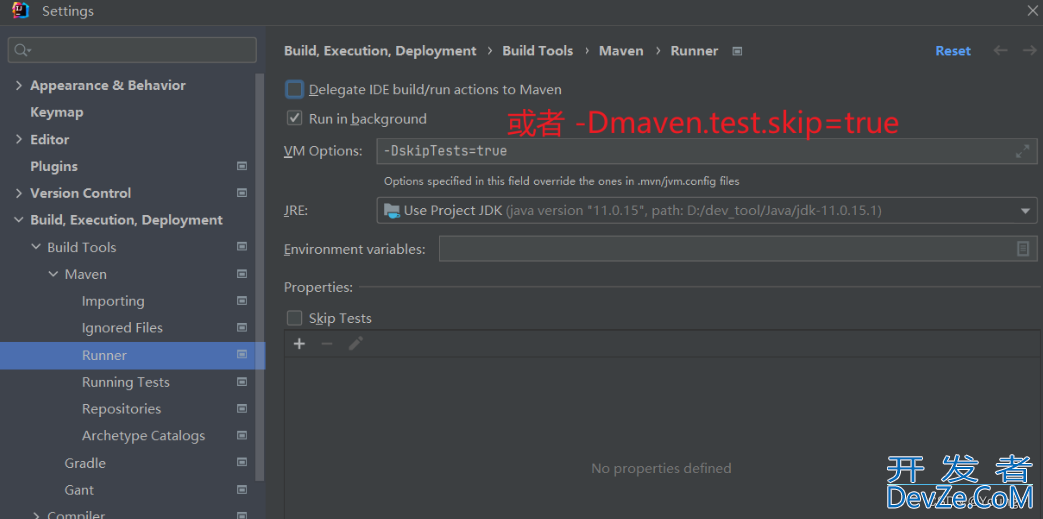The height and width of the screenshot is (519, 1043).
Task: Open Archetype Catalogs settings page
Action: point(144,436)
